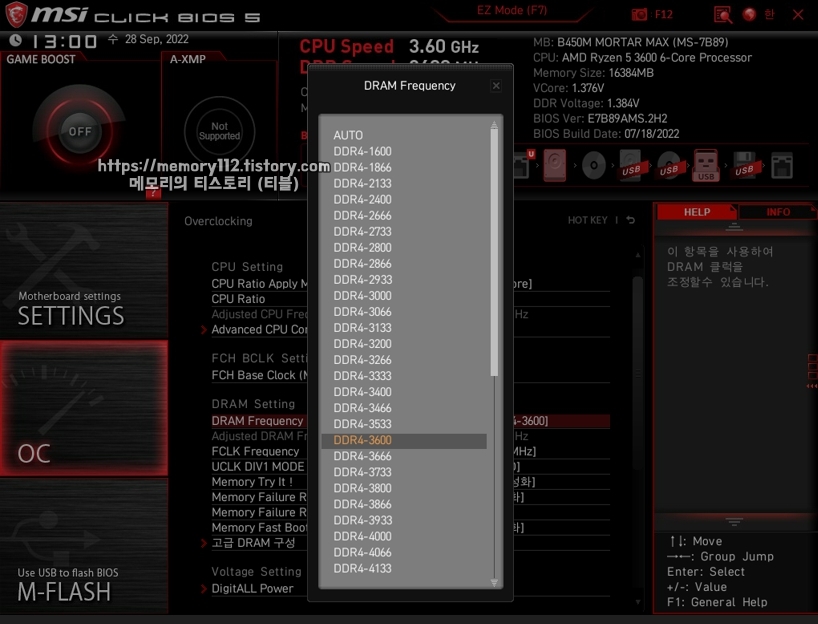Image resolution: width=818 pixels, height=624 pixels.
Task: Choose DDR4-2133 frequency option
Action: 363,183
